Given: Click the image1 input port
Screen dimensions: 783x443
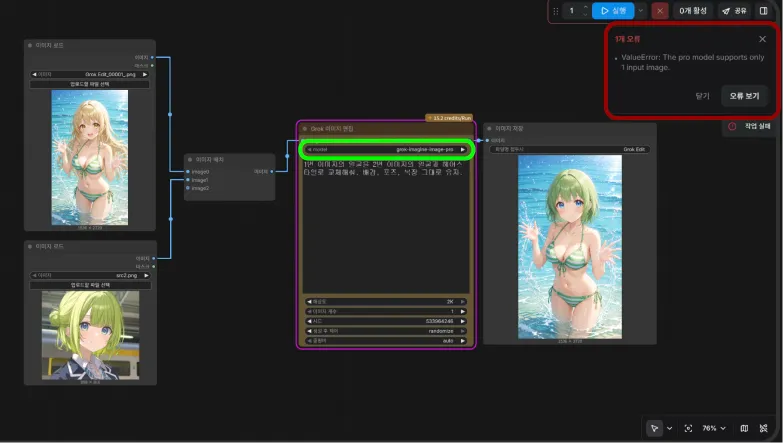Looking at the screenshot, I should pos(188,180).
